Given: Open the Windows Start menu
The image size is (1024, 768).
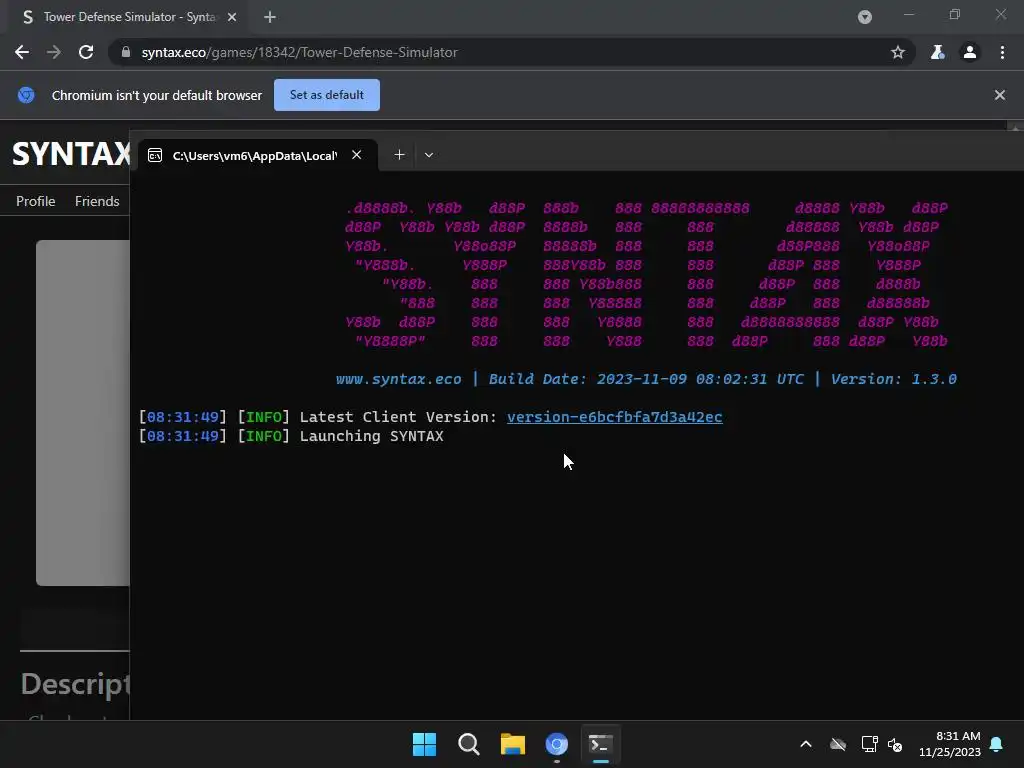Looking at the screenshot, I should [424, 744].
